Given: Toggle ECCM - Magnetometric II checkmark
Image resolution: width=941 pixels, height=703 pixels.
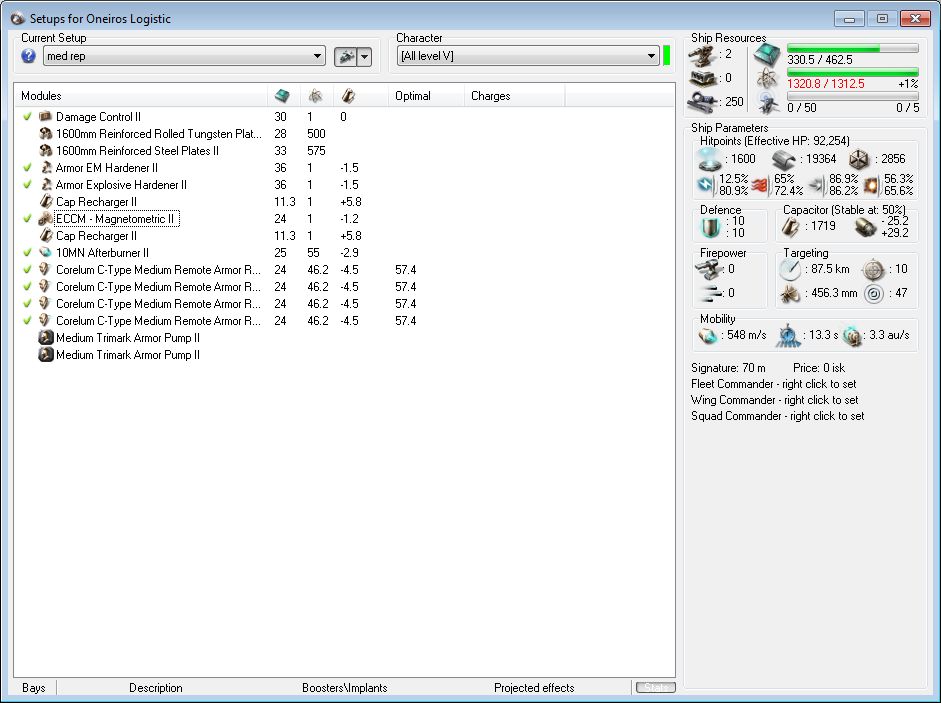Looking at the screenshot, I should [x=27, y=219].
